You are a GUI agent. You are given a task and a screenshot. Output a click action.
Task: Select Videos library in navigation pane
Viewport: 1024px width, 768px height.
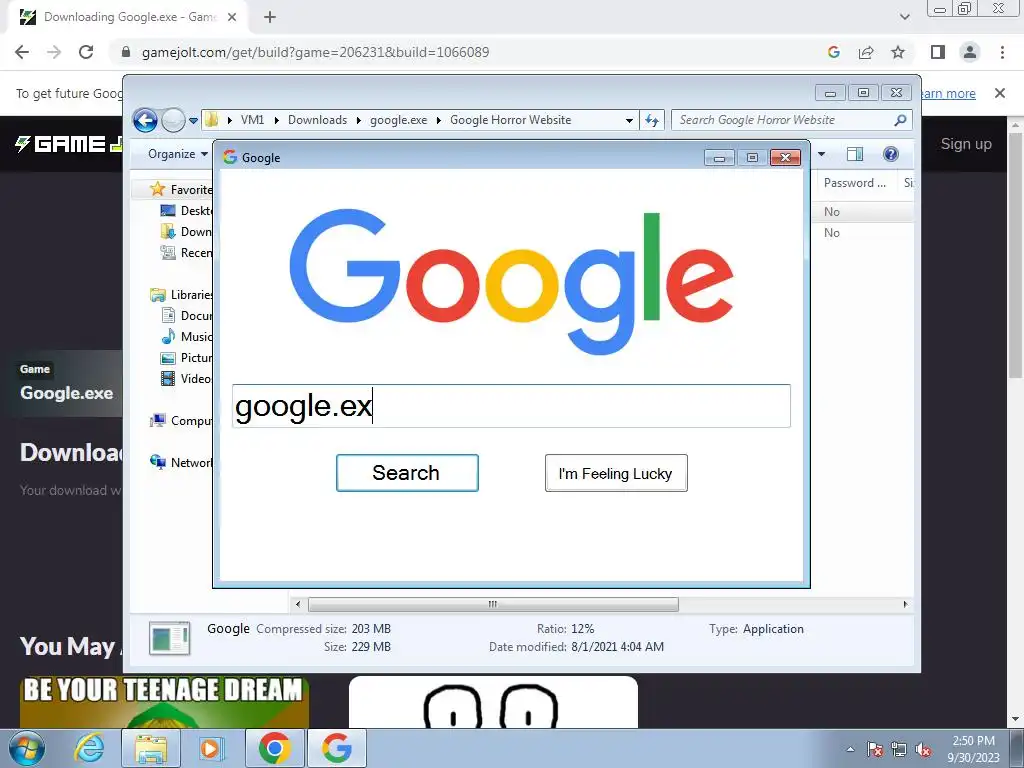187,379
